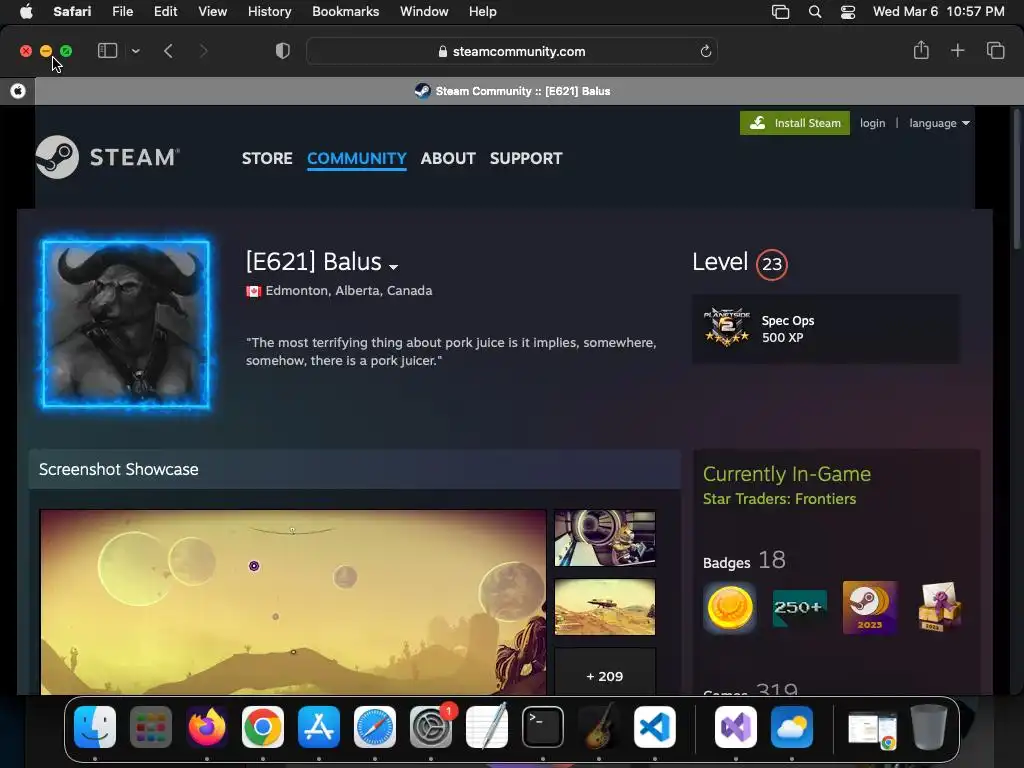Click the PlanetSide 2 badge icon
This screenshot has width=1024, height=768.
click(x=727, y=327)
